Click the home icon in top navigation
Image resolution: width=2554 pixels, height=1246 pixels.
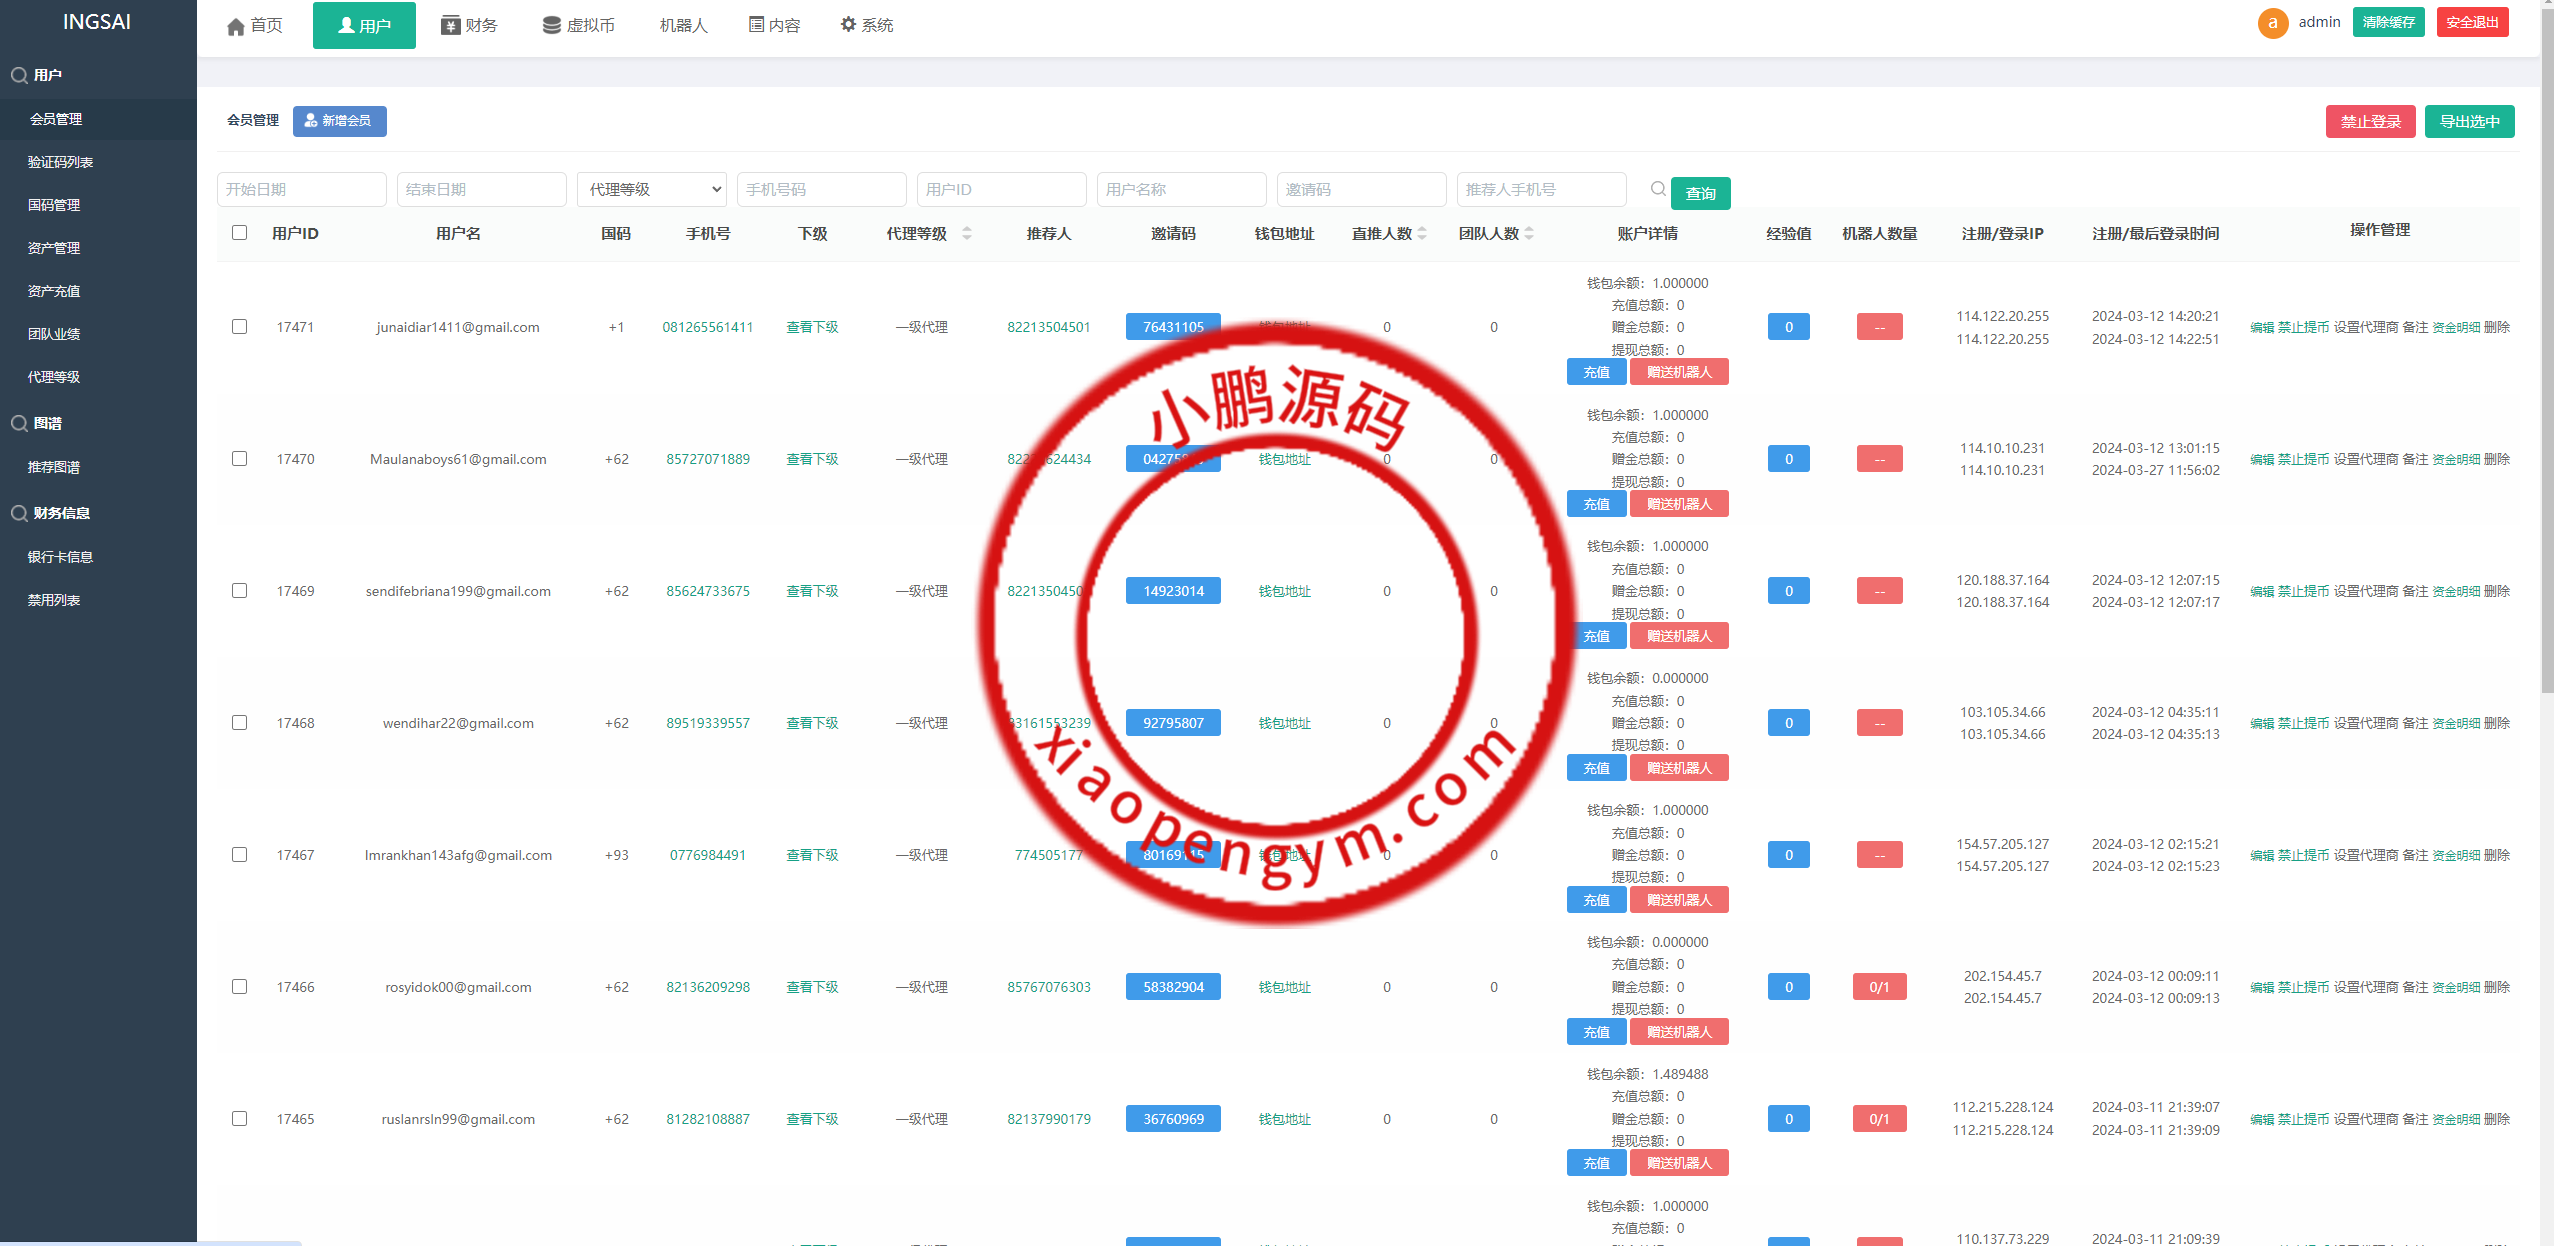pos(236,26)
